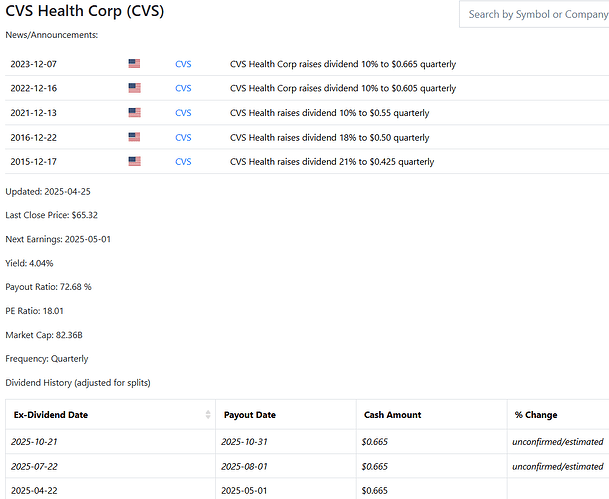Click the US flag icon in the 2023-12-07 row

(x=134, y=63)
